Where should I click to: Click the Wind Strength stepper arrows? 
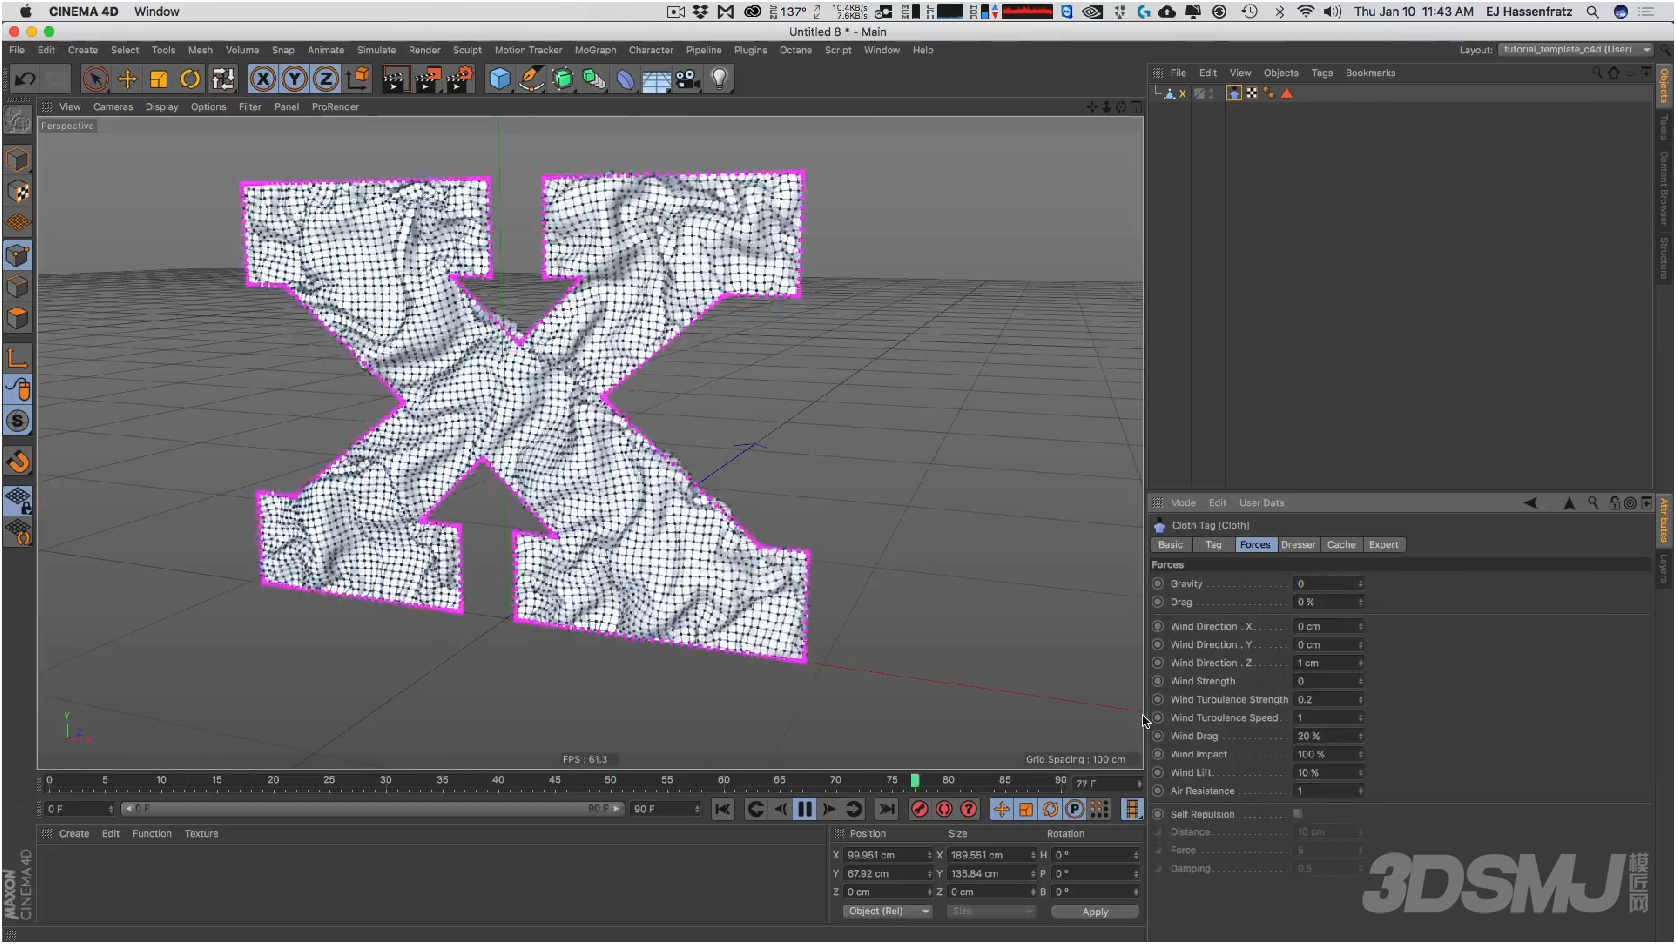(1360, 681)
